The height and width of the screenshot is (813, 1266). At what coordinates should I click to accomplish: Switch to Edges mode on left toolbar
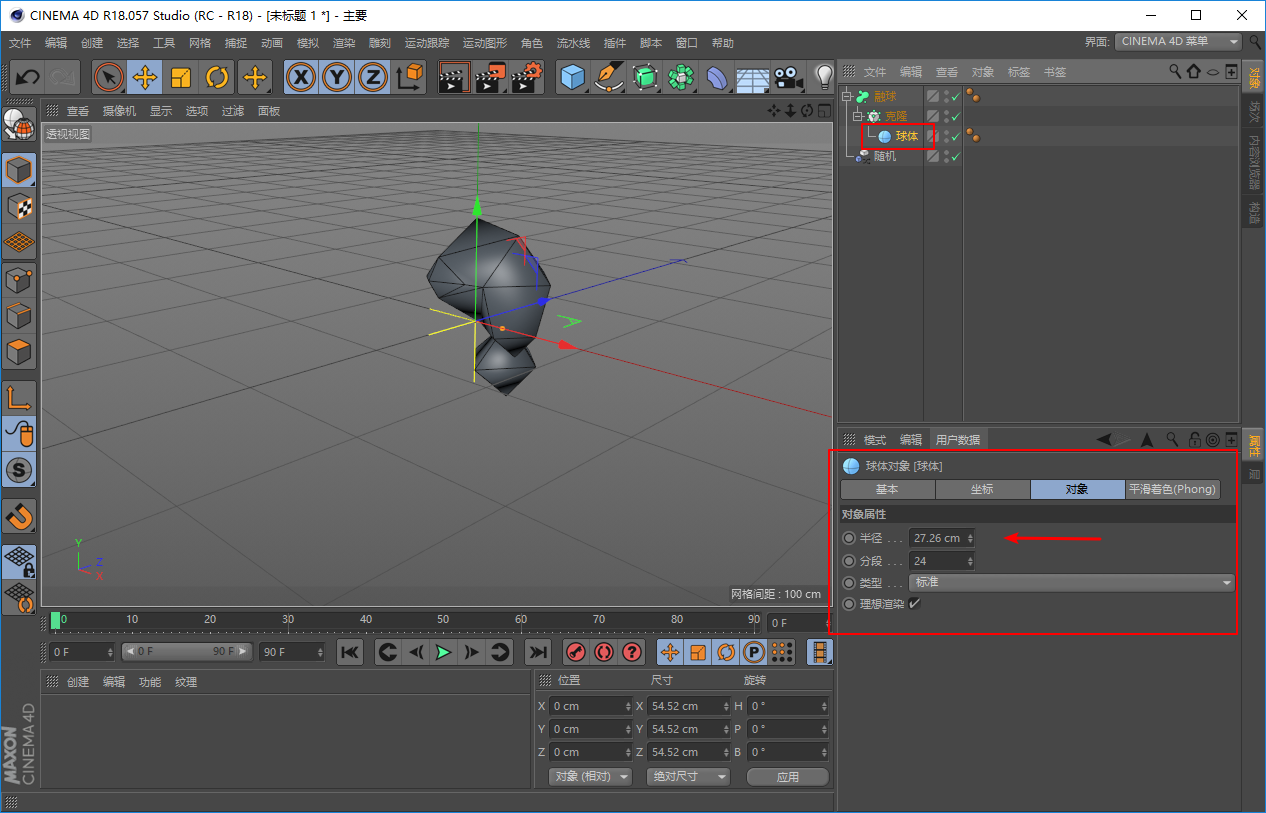pos(19,315)
